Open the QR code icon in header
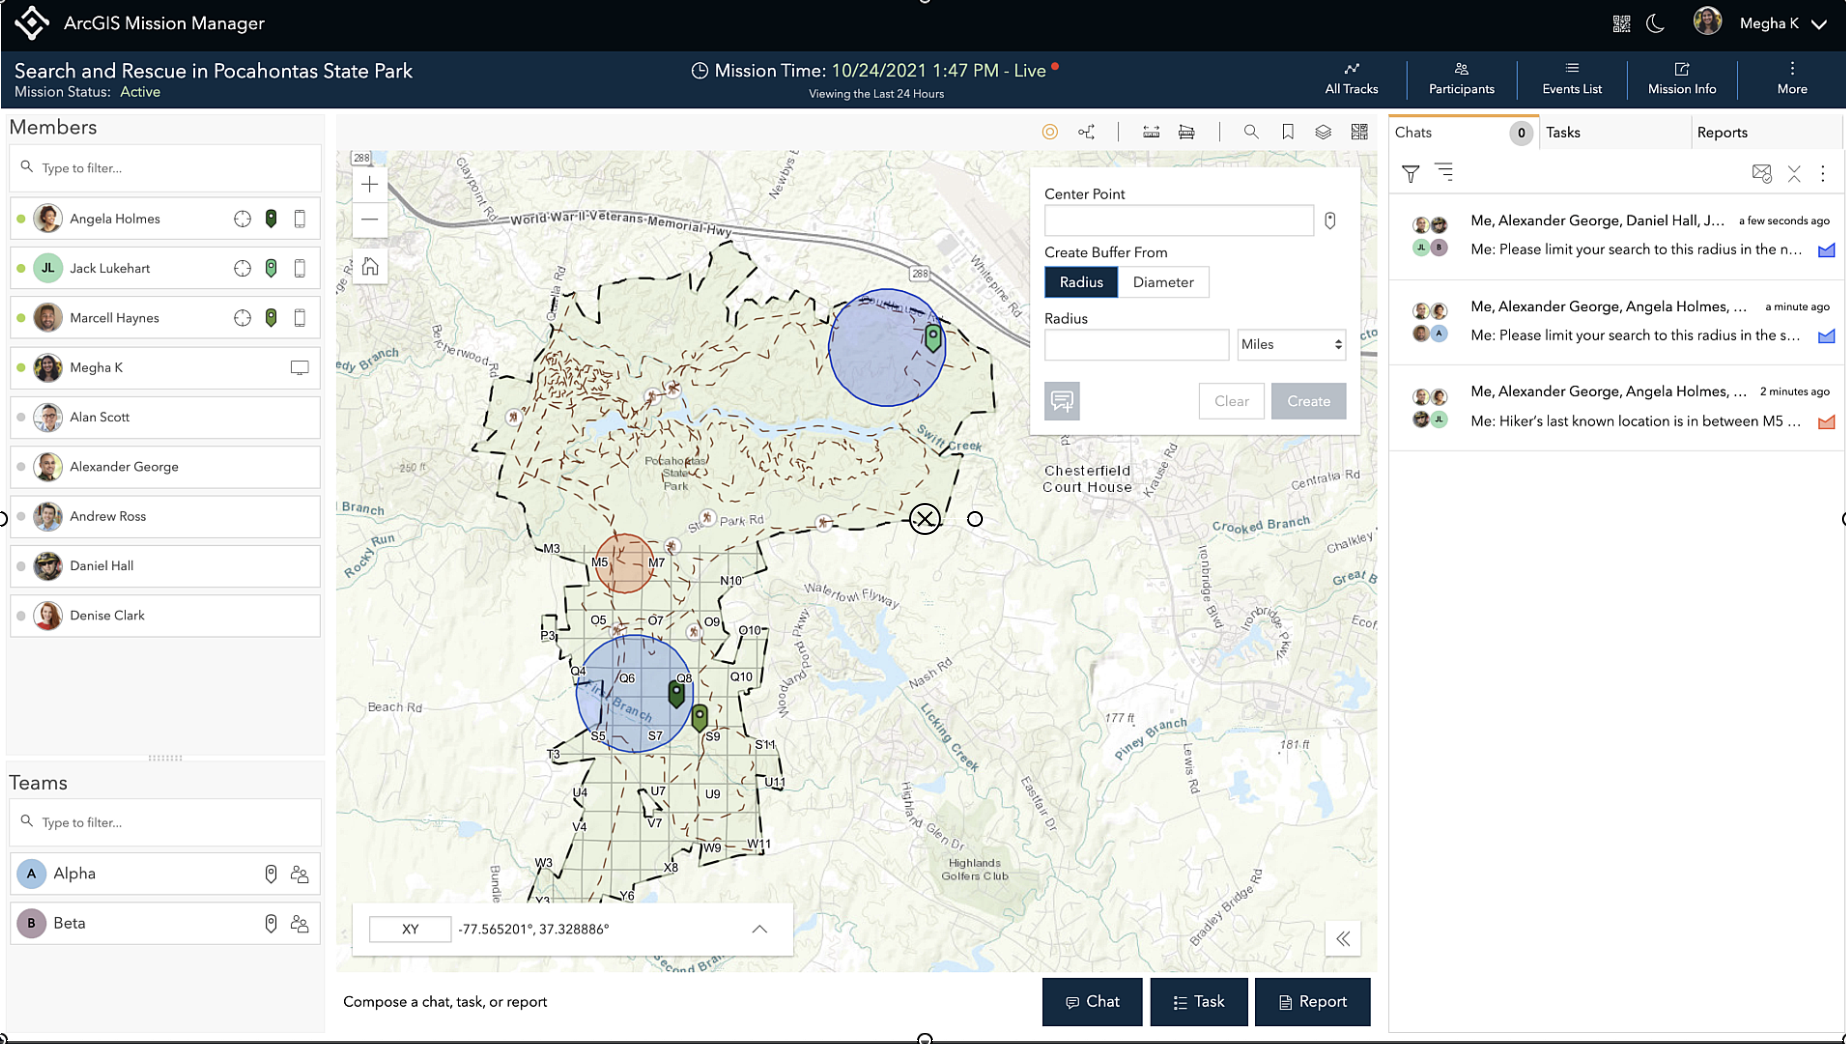This screenshot has height=1044, width=1846. pos(1621,23)
